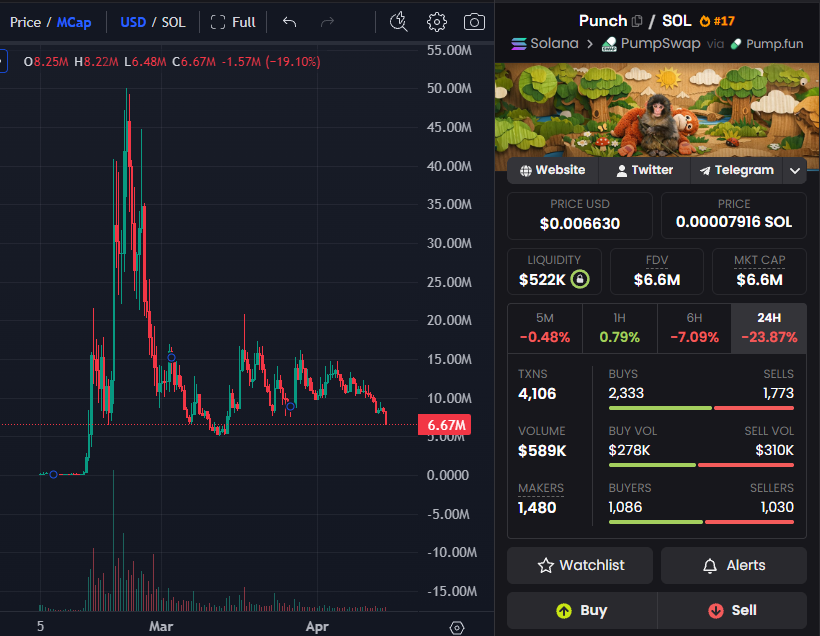Open trending rank #17 flame badge
The width and height of the screenshot is (820, 636).
pos(717,21)
